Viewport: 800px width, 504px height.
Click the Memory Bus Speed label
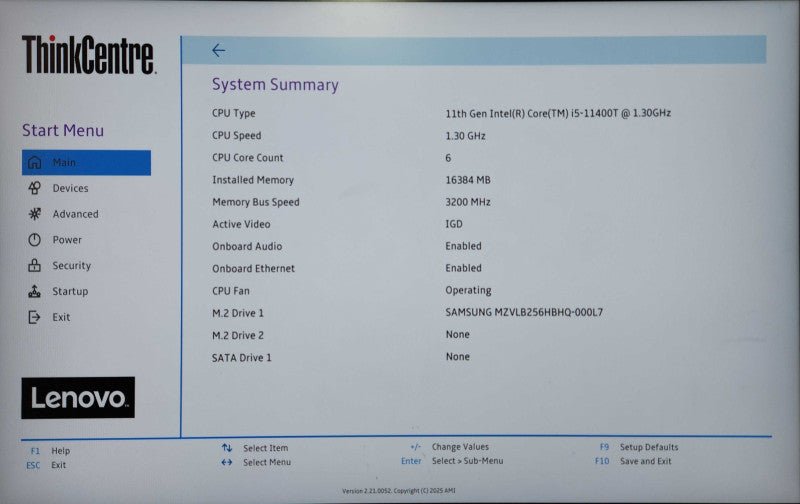click(256, 202)
